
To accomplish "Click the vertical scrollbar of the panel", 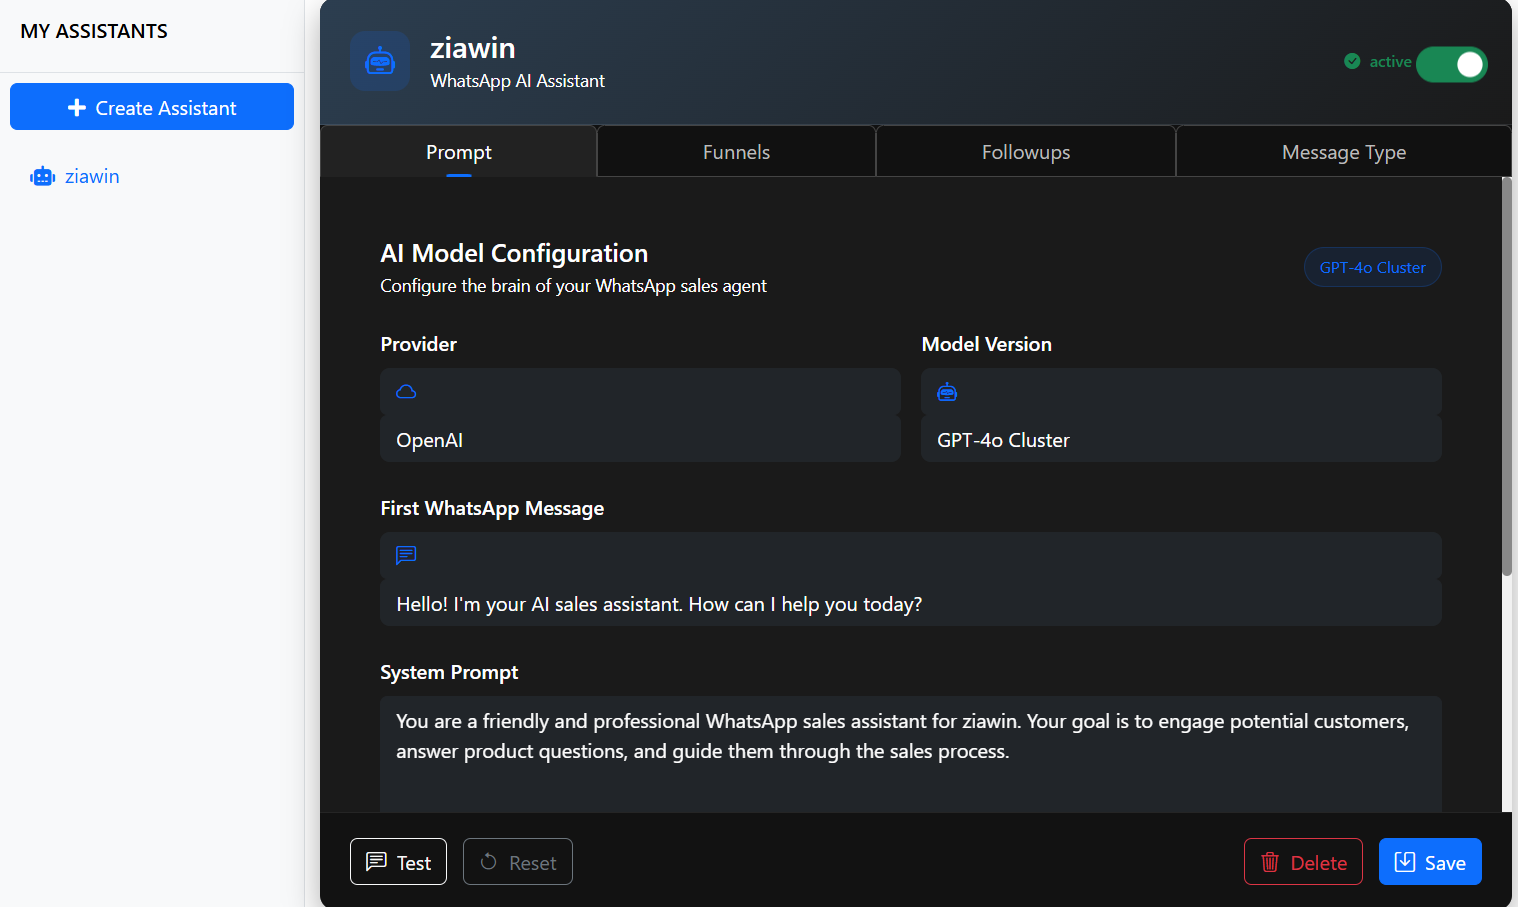I will [1507, 376].
